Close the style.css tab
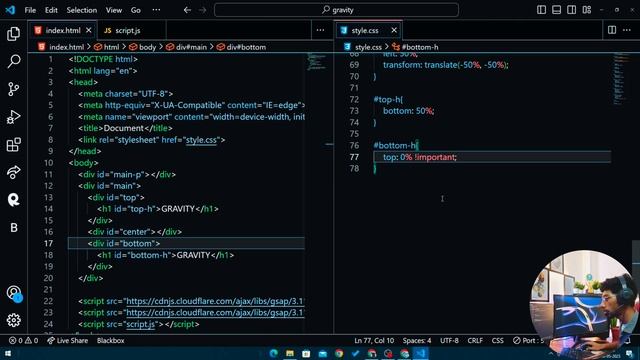Image resolution: width=640 pixels, height=360 pixels. [x=394, y=30]
